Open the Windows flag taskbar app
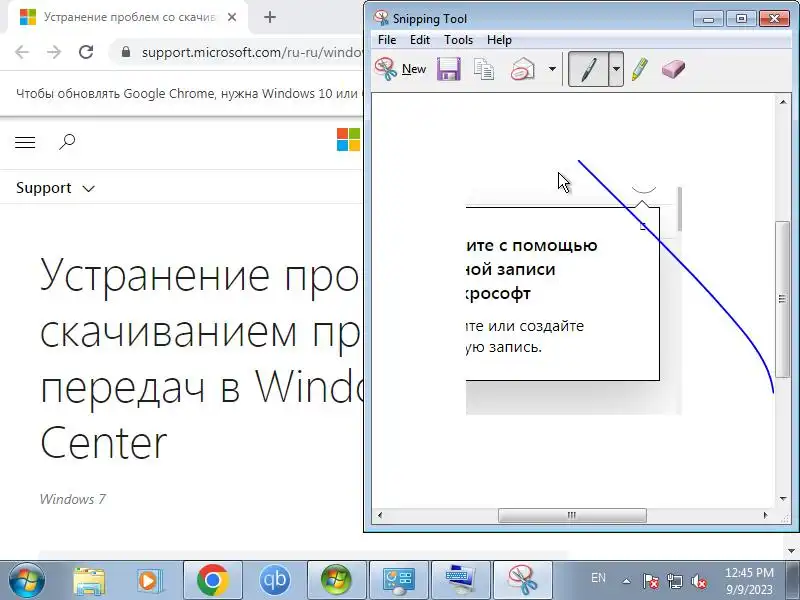Viewport: 800px width, 600px height. (336, 581)
